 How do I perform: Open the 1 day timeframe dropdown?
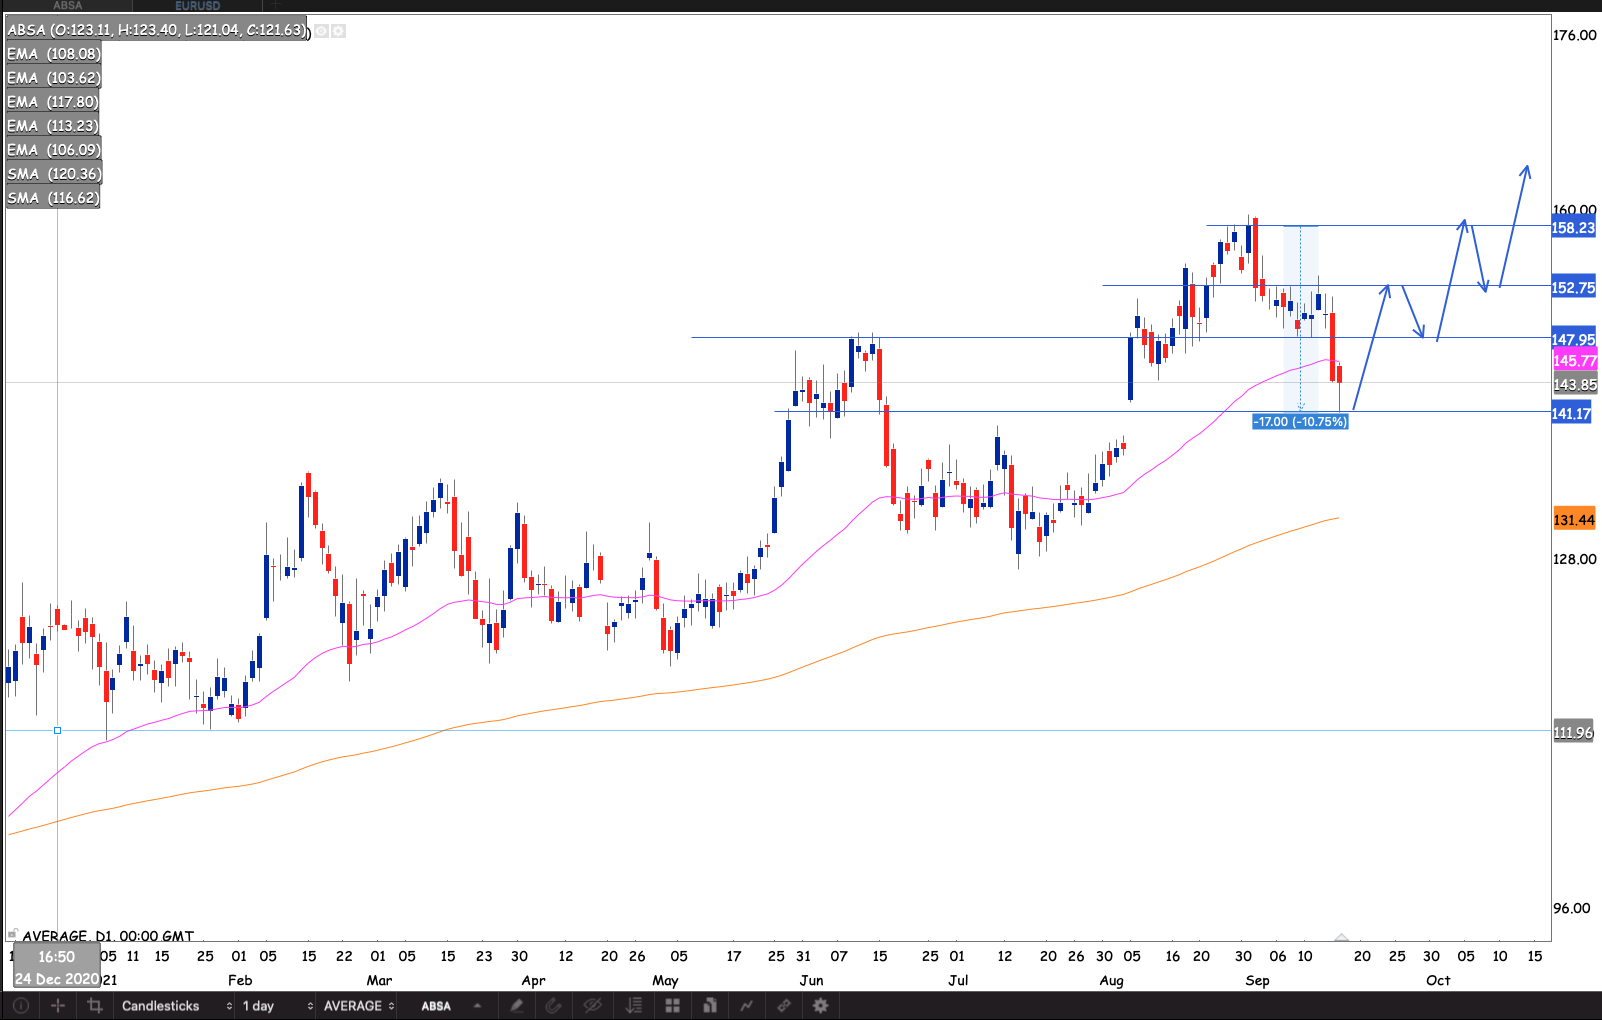276,1005
